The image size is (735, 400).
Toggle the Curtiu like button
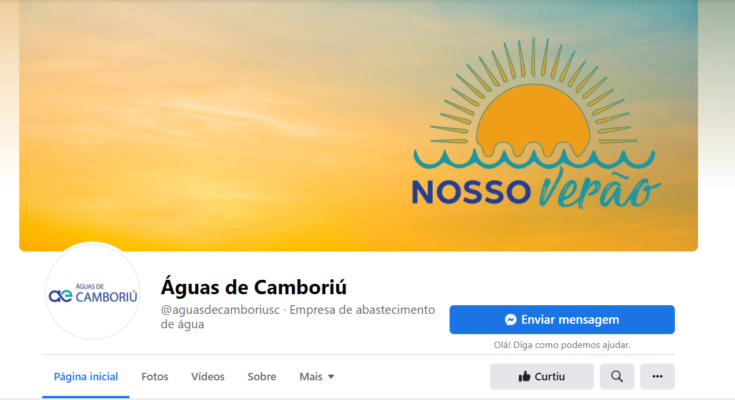542,377
